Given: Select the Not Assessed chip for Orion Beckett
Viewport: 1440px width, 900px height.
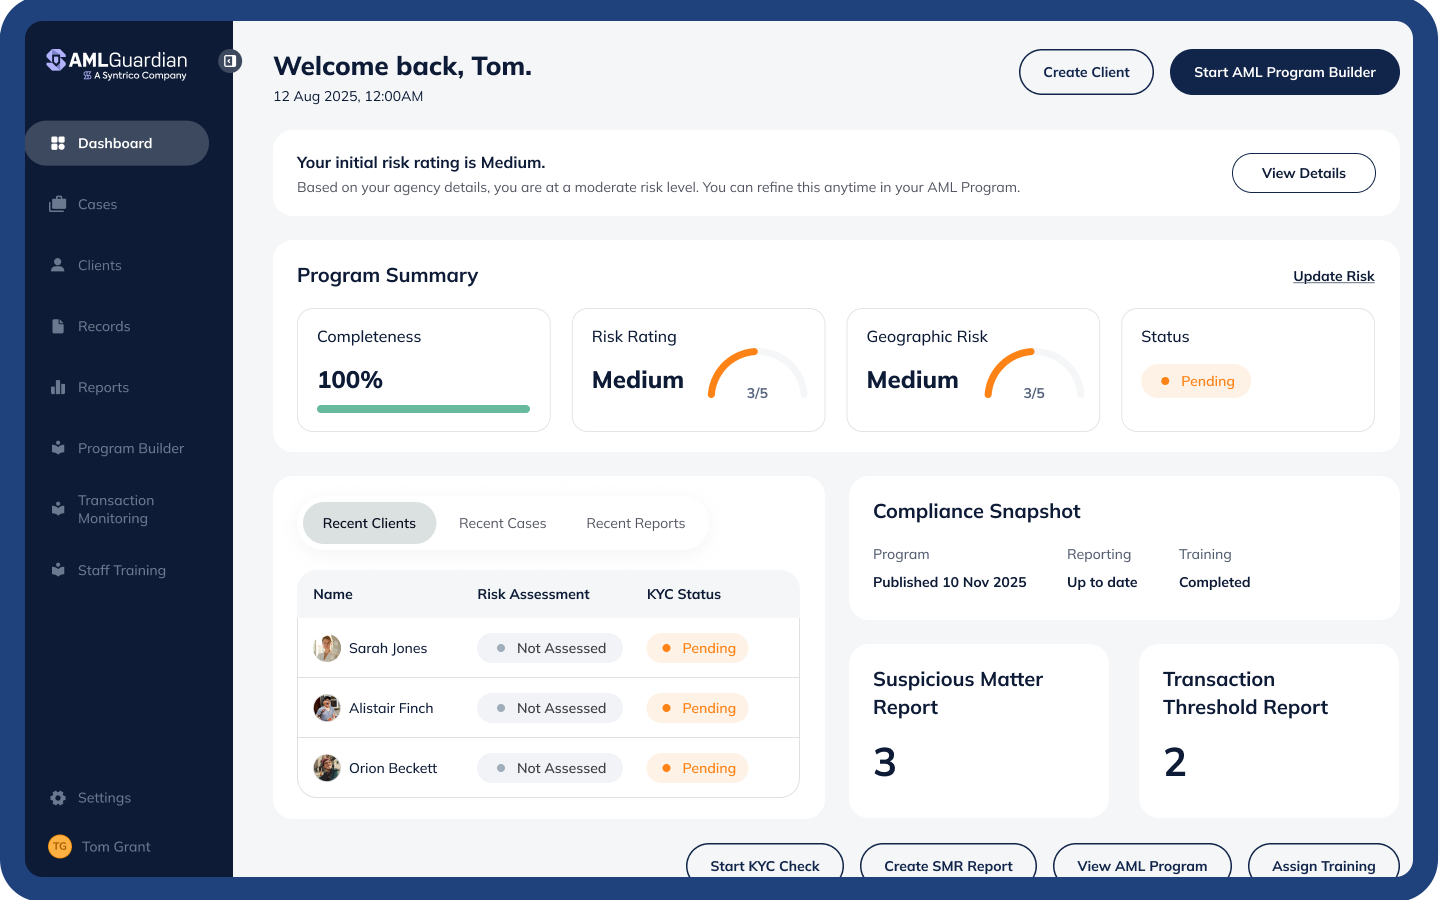Looking at the screenshot, I should 549,768.
